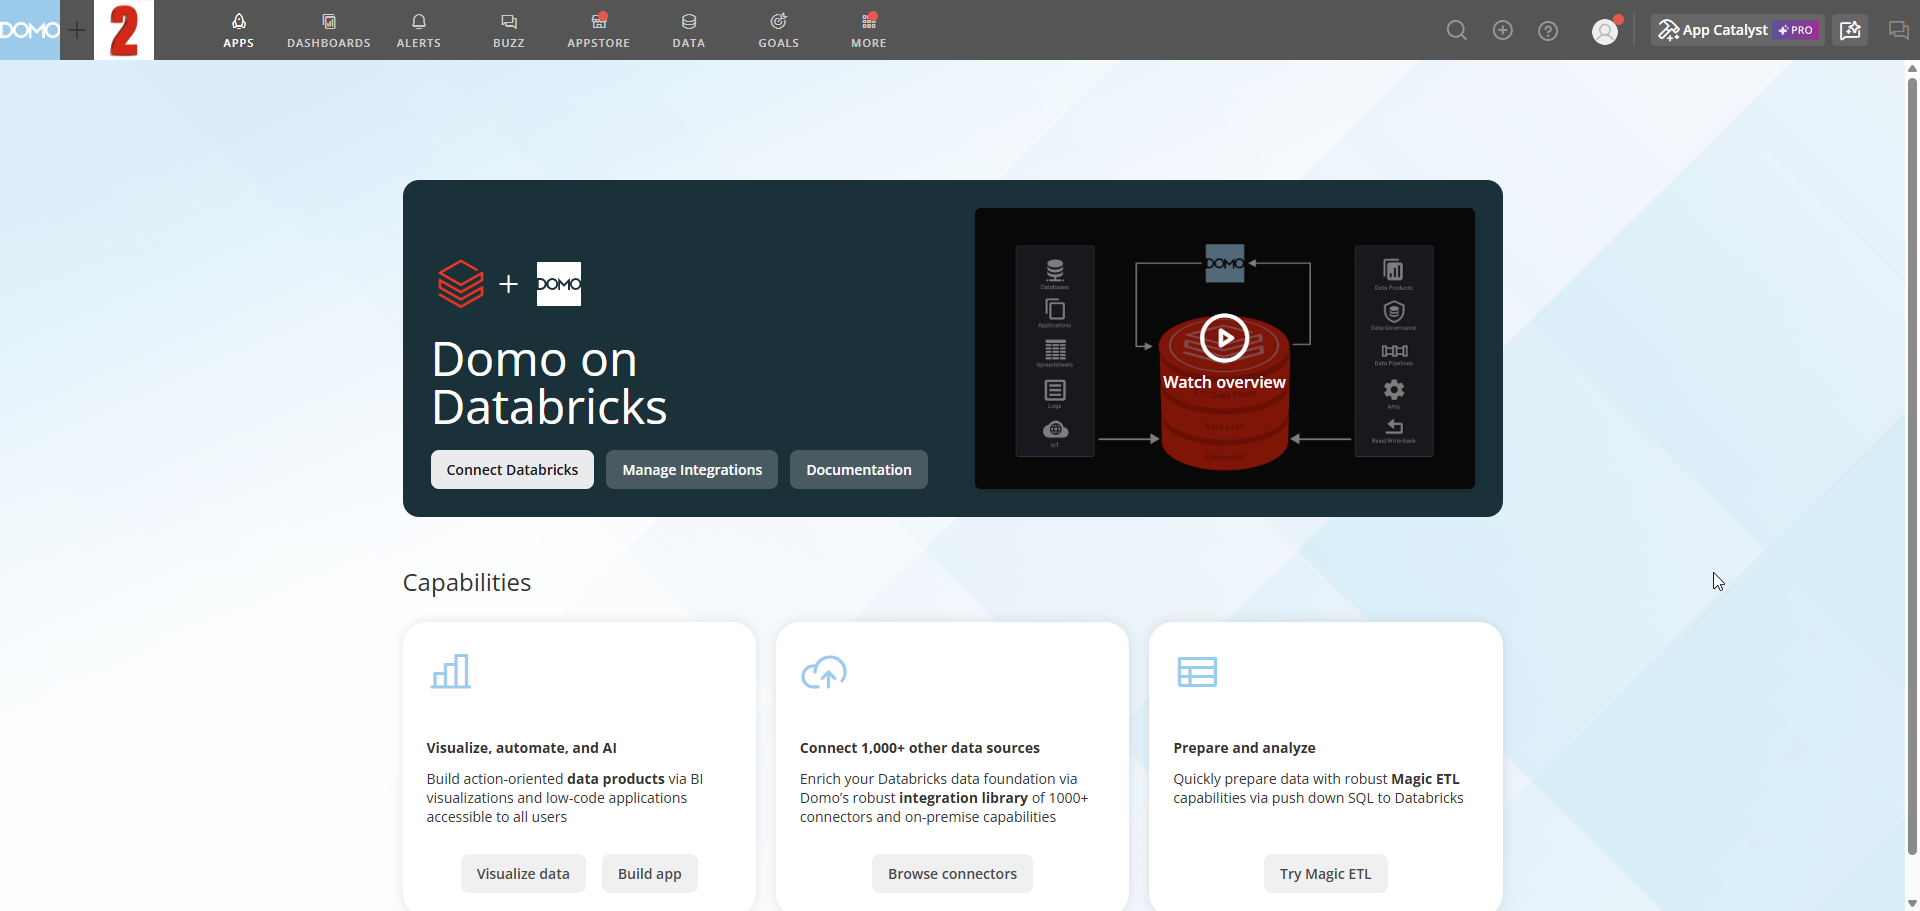Click 'Prepare and analyze' card title
The width and height of the screenshot is (1920, 911).
pyautogui.click(x=1244, y=748)
